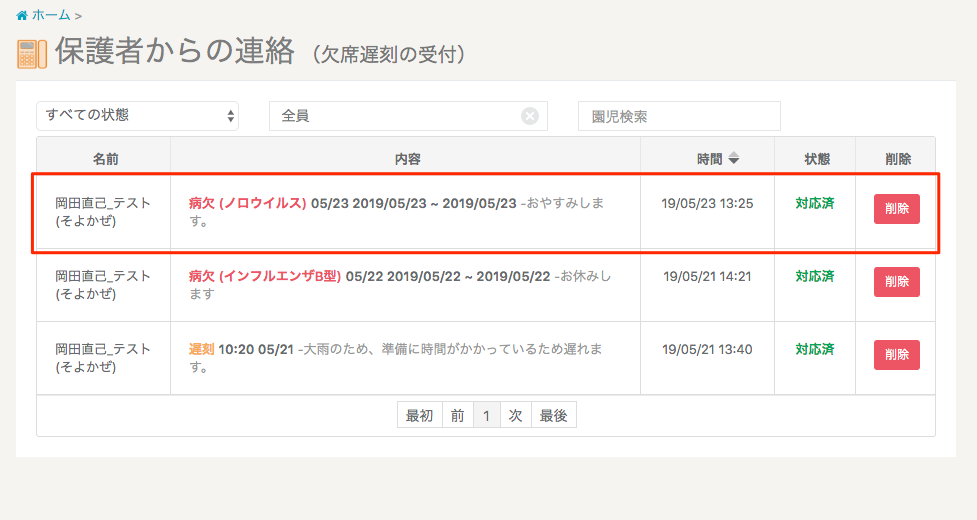Click the phone icon beside page title
This screenshot has width=977, height=520.
coord(32,54)
